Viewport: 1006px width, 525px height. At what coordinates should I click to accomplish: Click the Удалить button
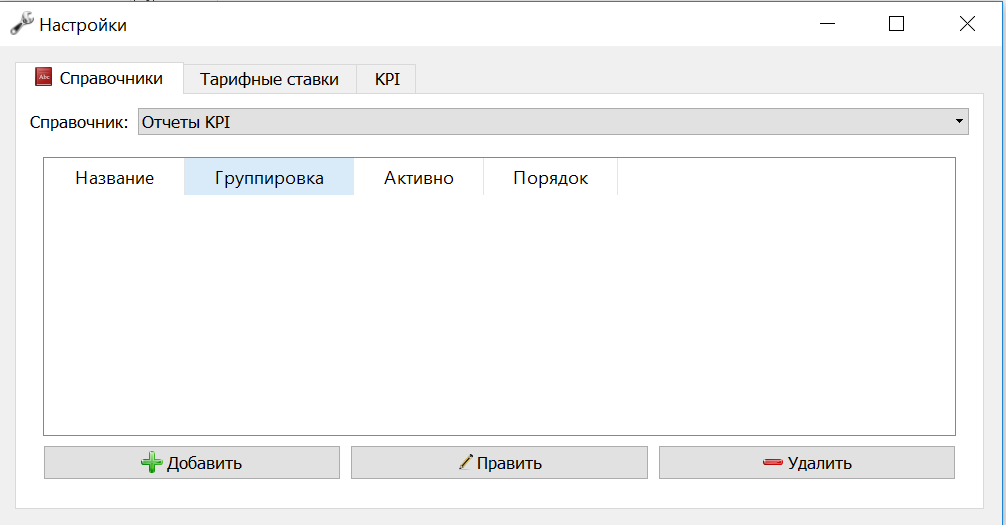806,463
